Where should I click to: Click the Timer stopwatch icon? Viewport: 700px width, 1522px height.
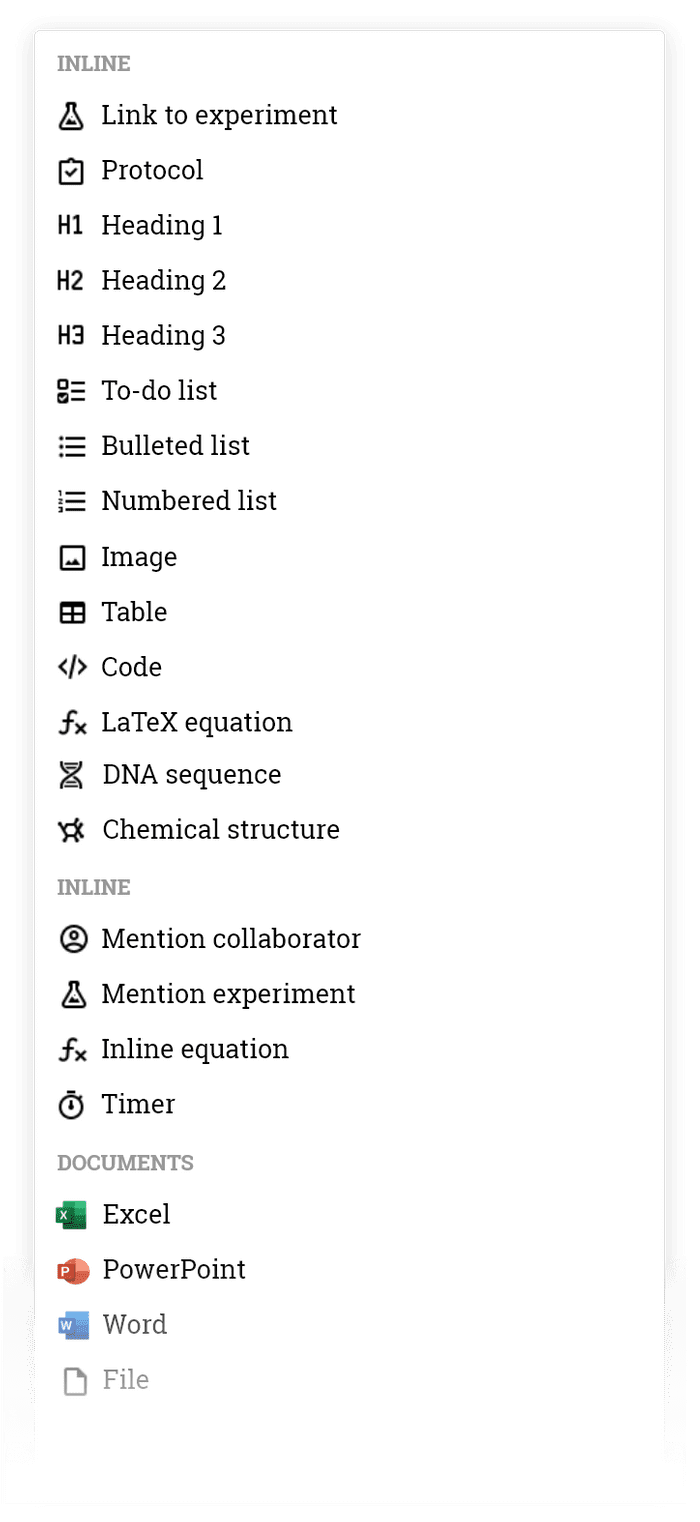tap(71, 1105)
